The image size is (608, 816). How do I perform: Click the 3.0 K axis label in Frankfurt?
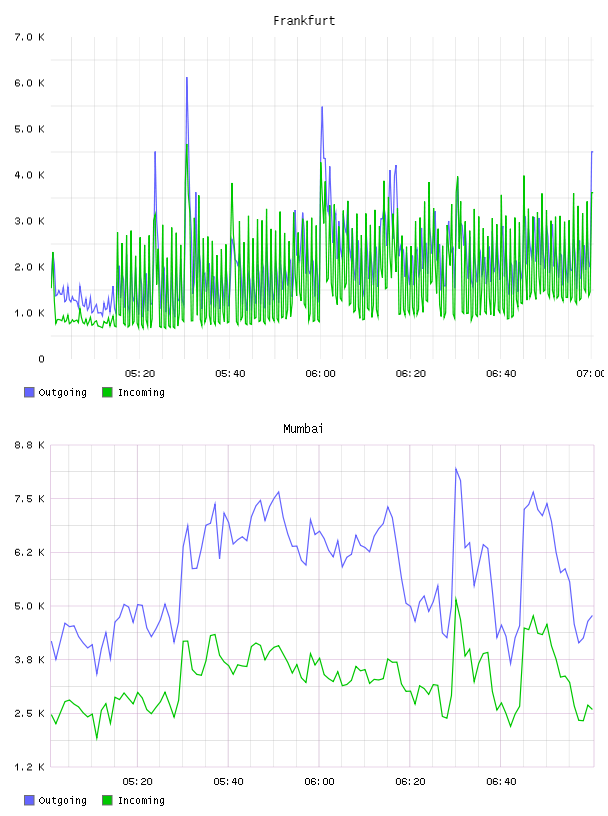click(30, 221)
